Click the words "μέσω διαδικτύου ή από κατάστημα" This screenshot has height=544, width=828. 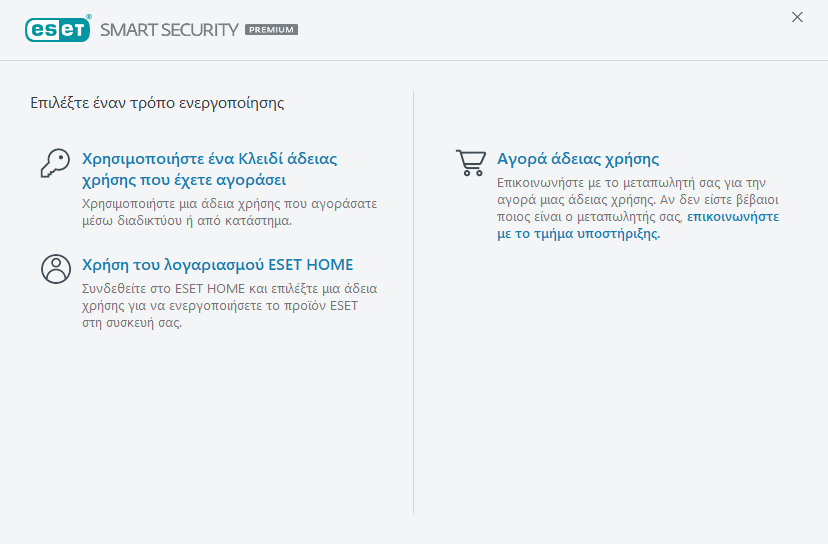point(186,221)
